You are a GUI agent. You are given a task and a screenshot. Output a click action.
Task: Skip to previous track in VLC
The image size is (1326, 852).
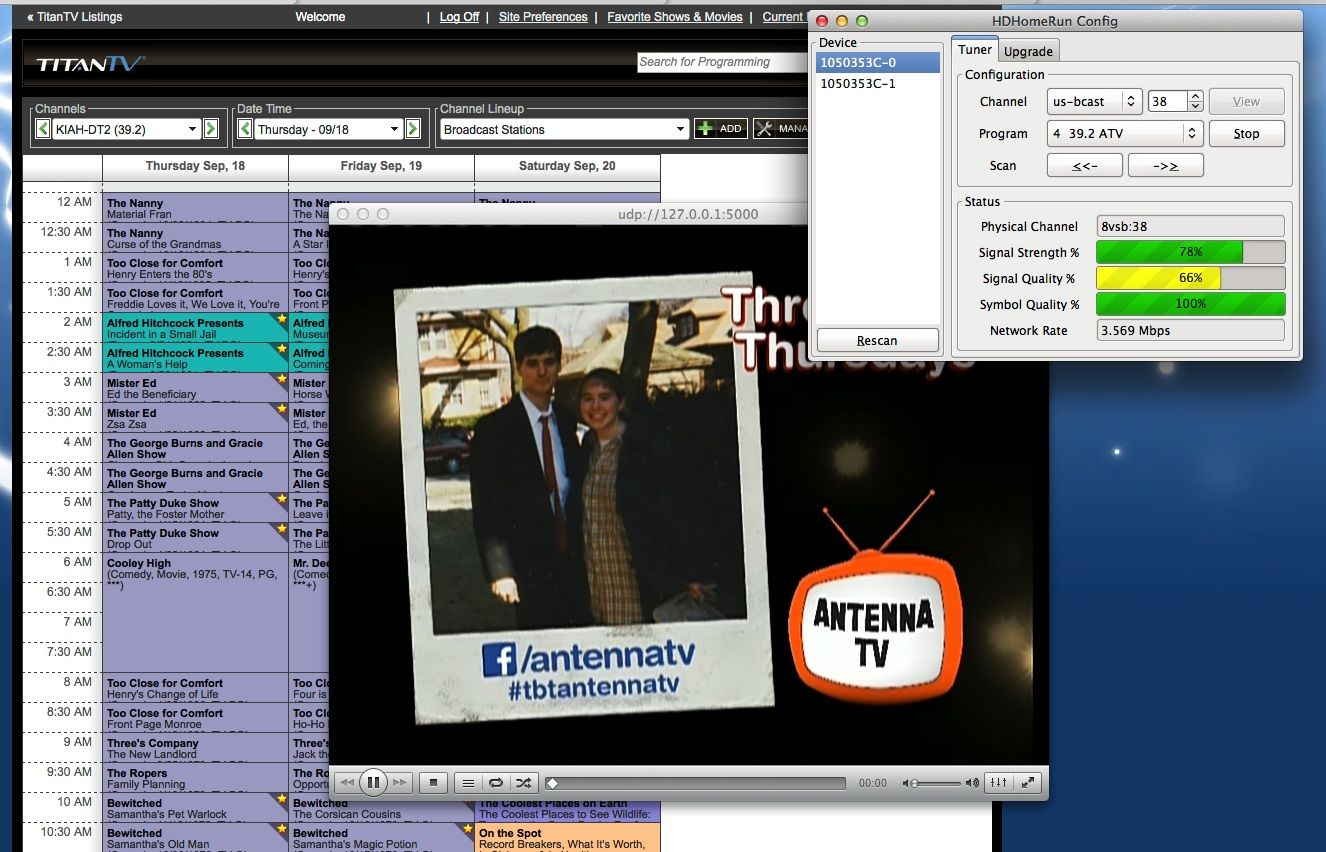pos(347,783)
